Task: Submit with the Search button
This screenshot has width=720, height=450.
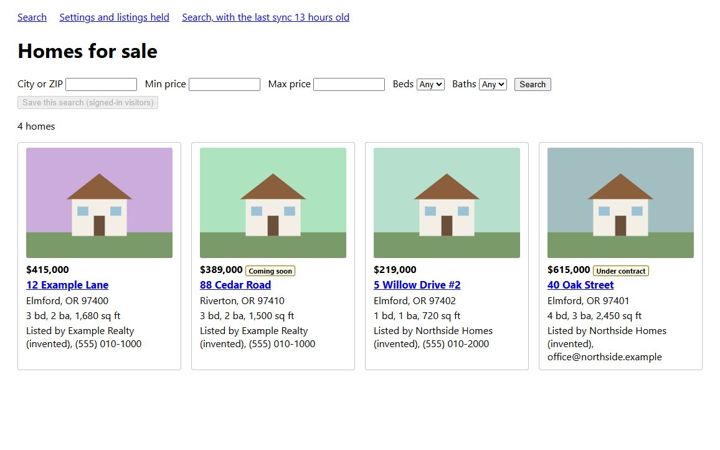Action: [x=532, y=84]
